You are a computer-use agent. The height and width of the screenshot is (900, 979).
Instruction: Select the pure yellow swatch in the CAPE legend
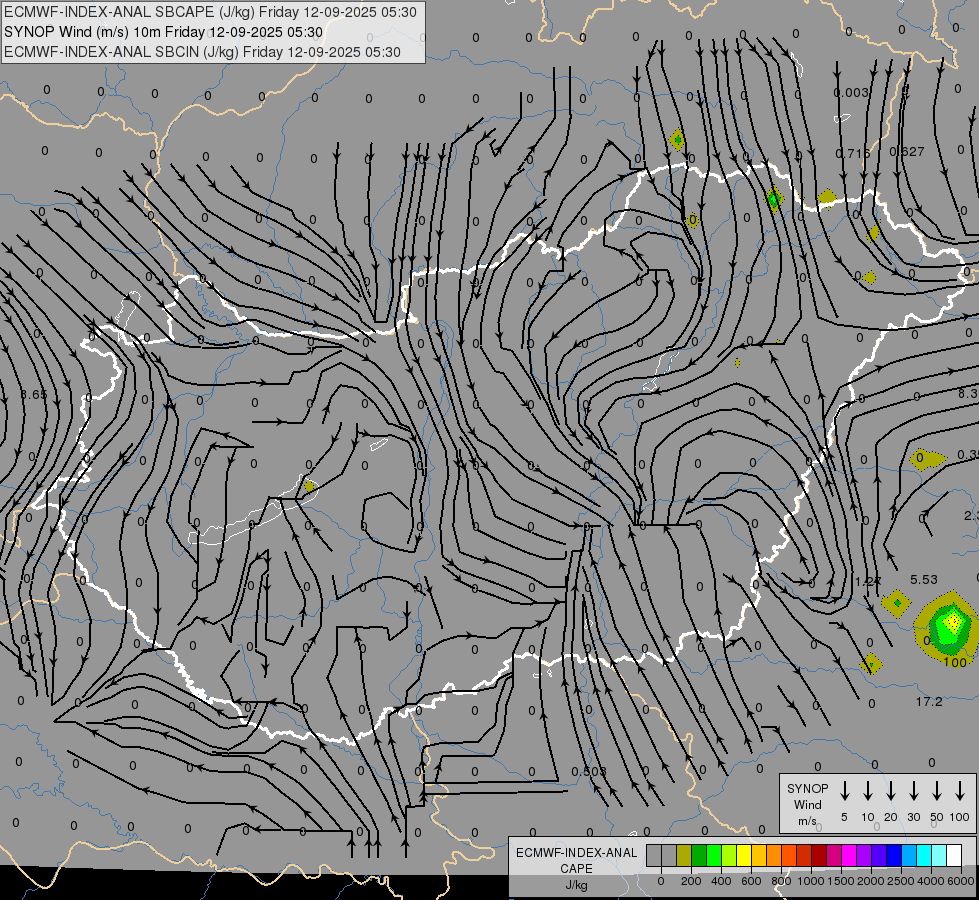[x=744, y=855]
